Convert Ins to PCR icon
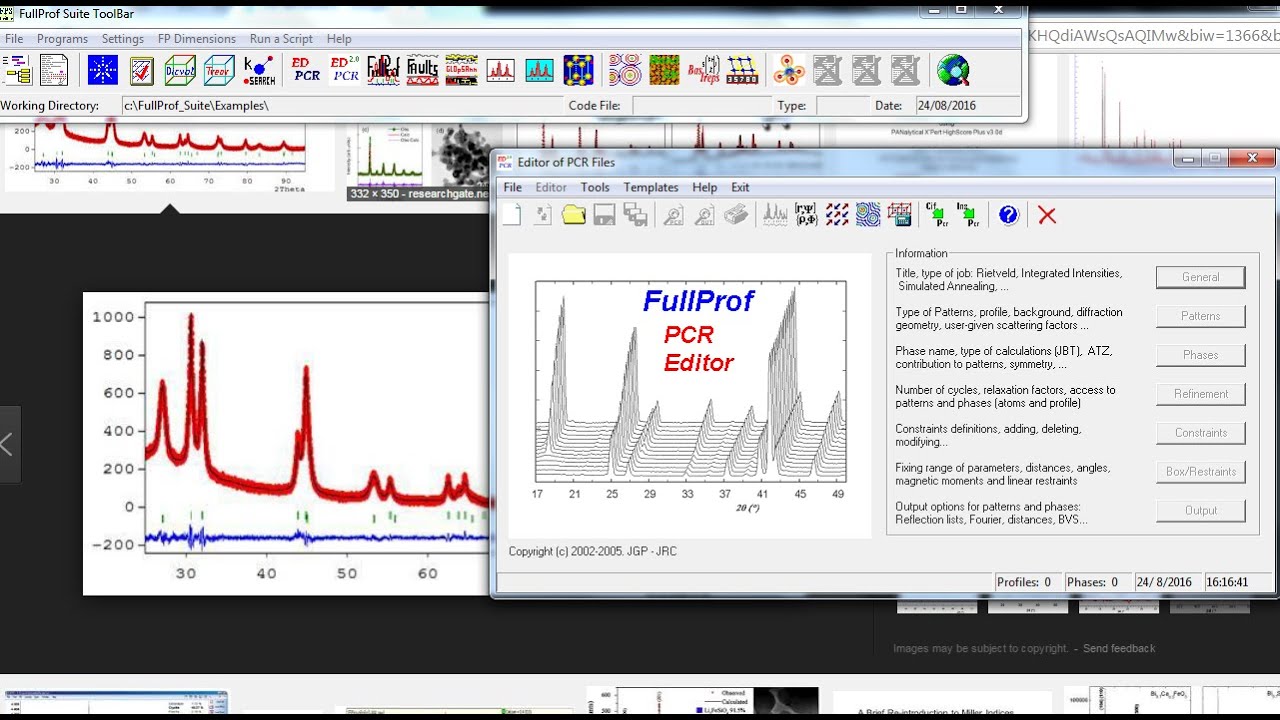Image resolution: width=1280 pixels, height=720 pixels. pyautogui.click(x=968, y=215)
